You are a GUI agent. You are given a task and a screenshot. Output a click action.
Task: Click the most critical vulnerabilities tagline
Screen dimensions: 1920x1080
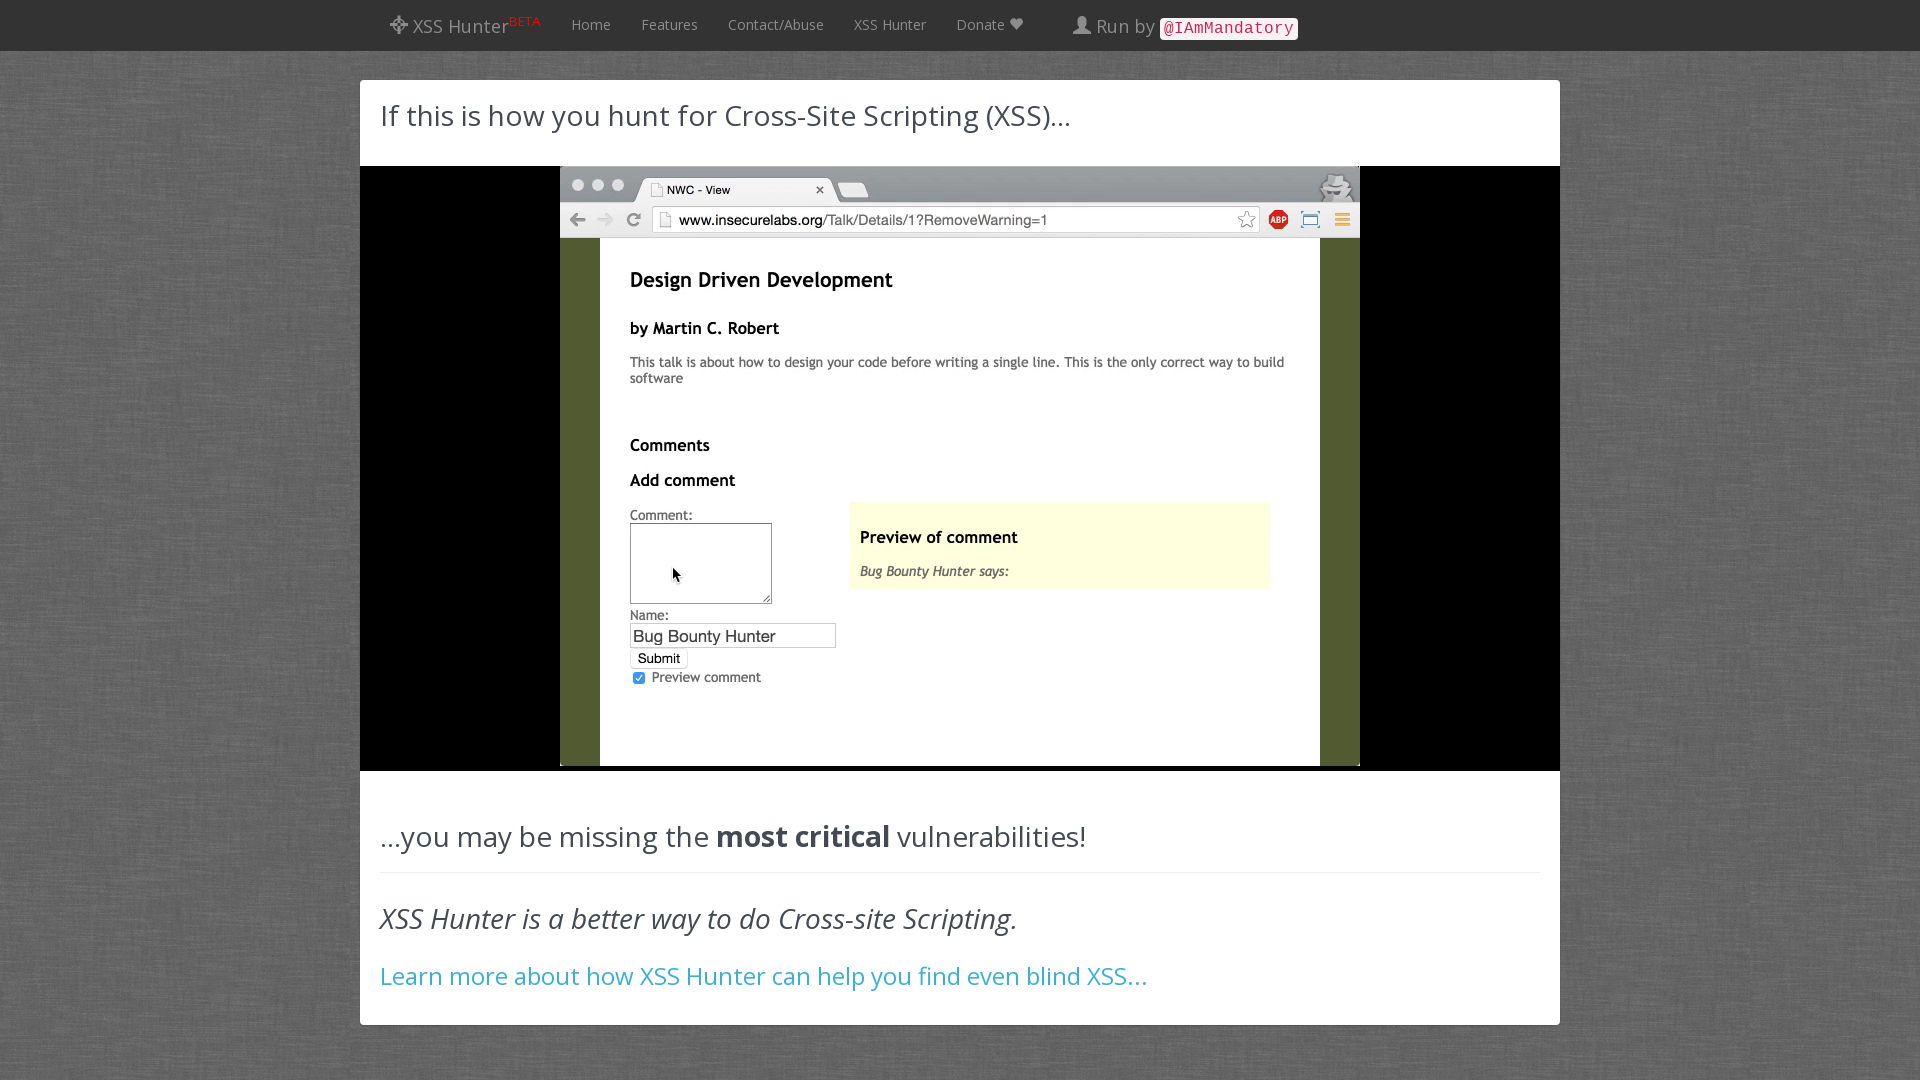tap(733, 836)
